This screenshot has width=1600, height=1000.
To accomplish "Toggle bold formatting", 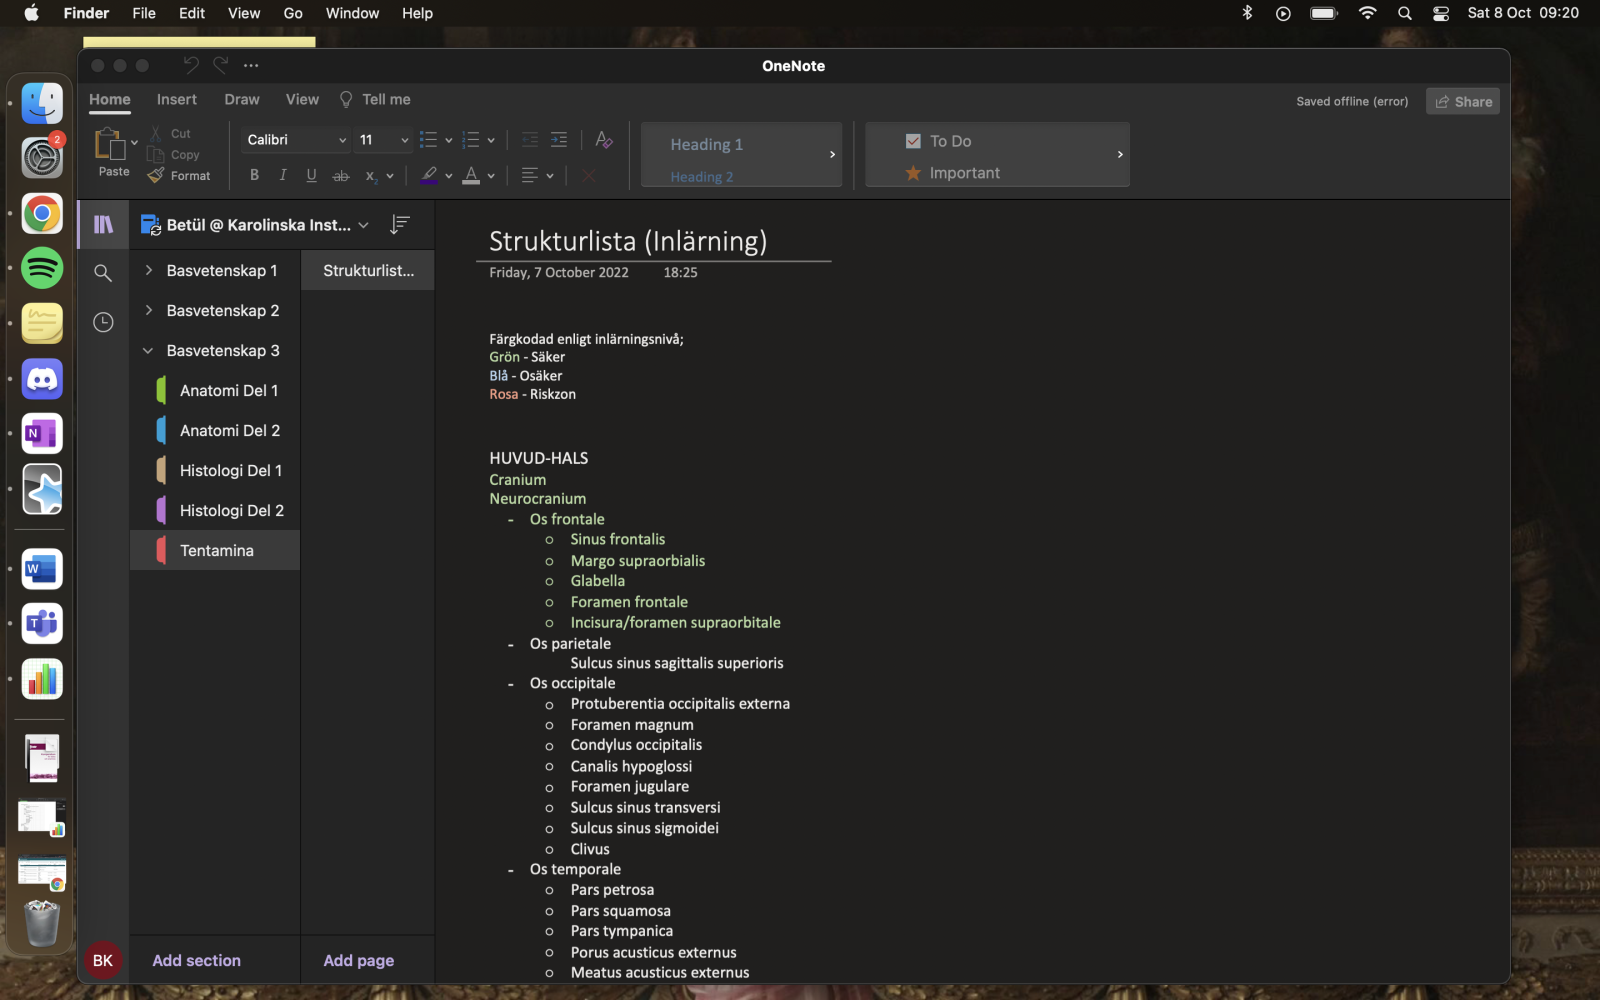I will (254, 175).
